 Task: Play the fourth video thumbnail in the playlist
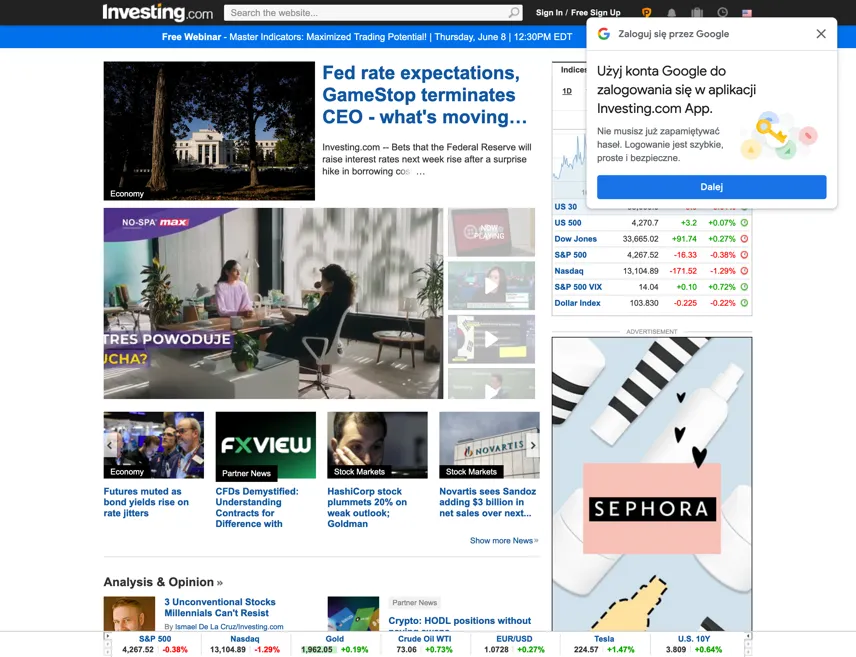[491, 384]
